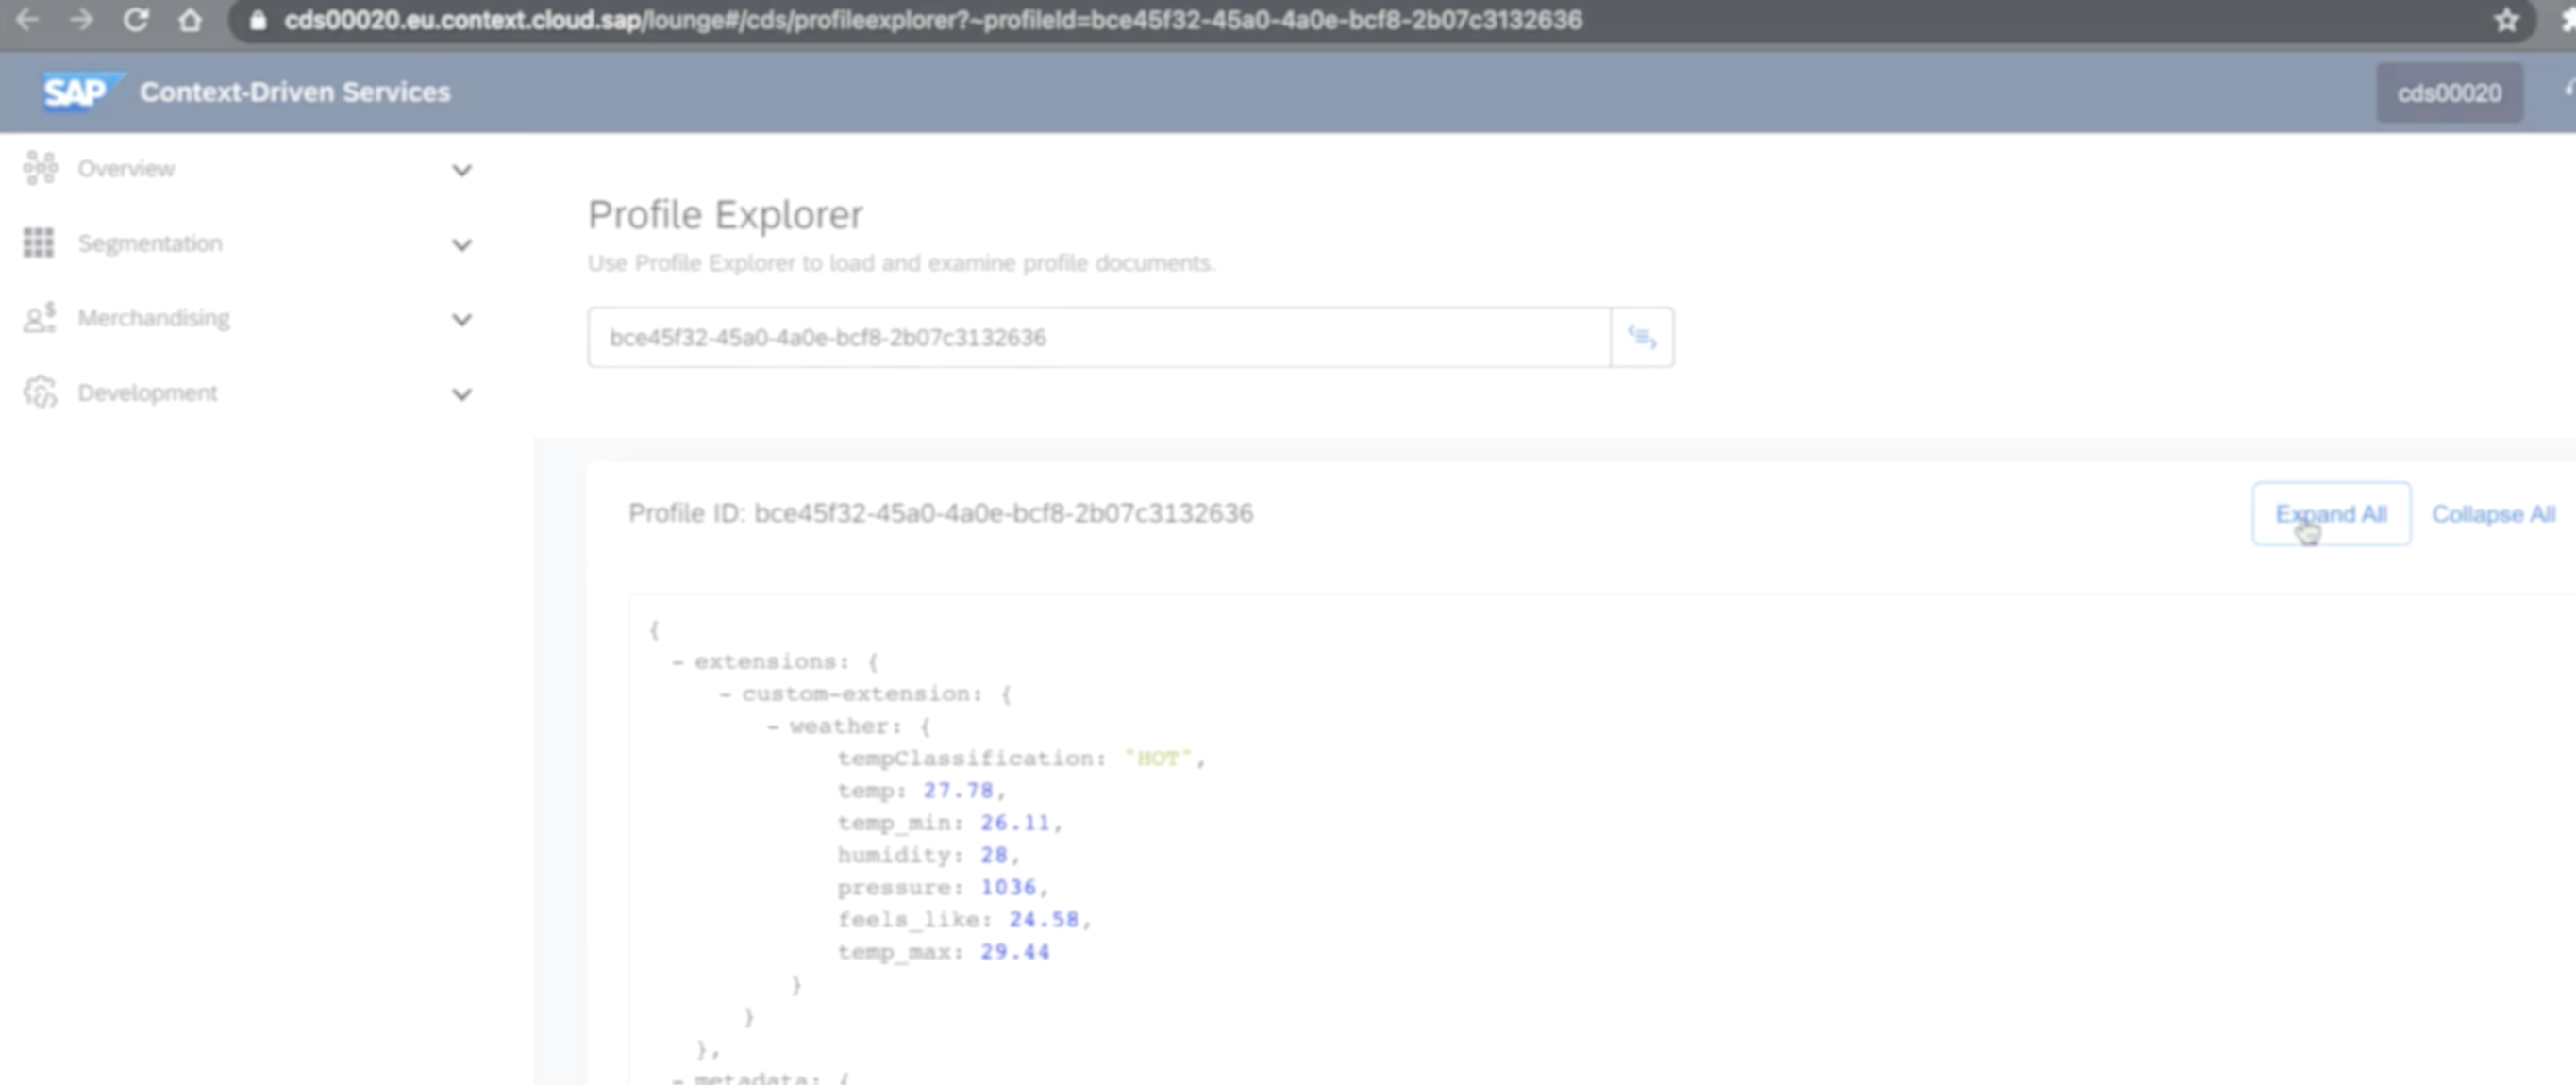
Task: Click the Collapse All link
Action: [x=2492, y=514]
